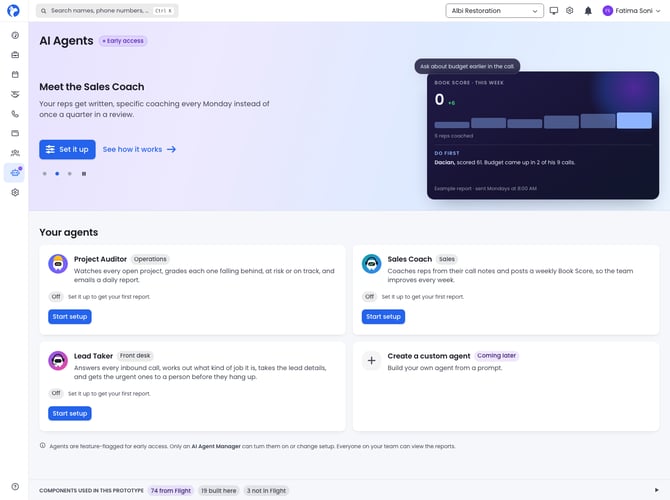Start setup for Project Auditor

(x=70, y=317)
